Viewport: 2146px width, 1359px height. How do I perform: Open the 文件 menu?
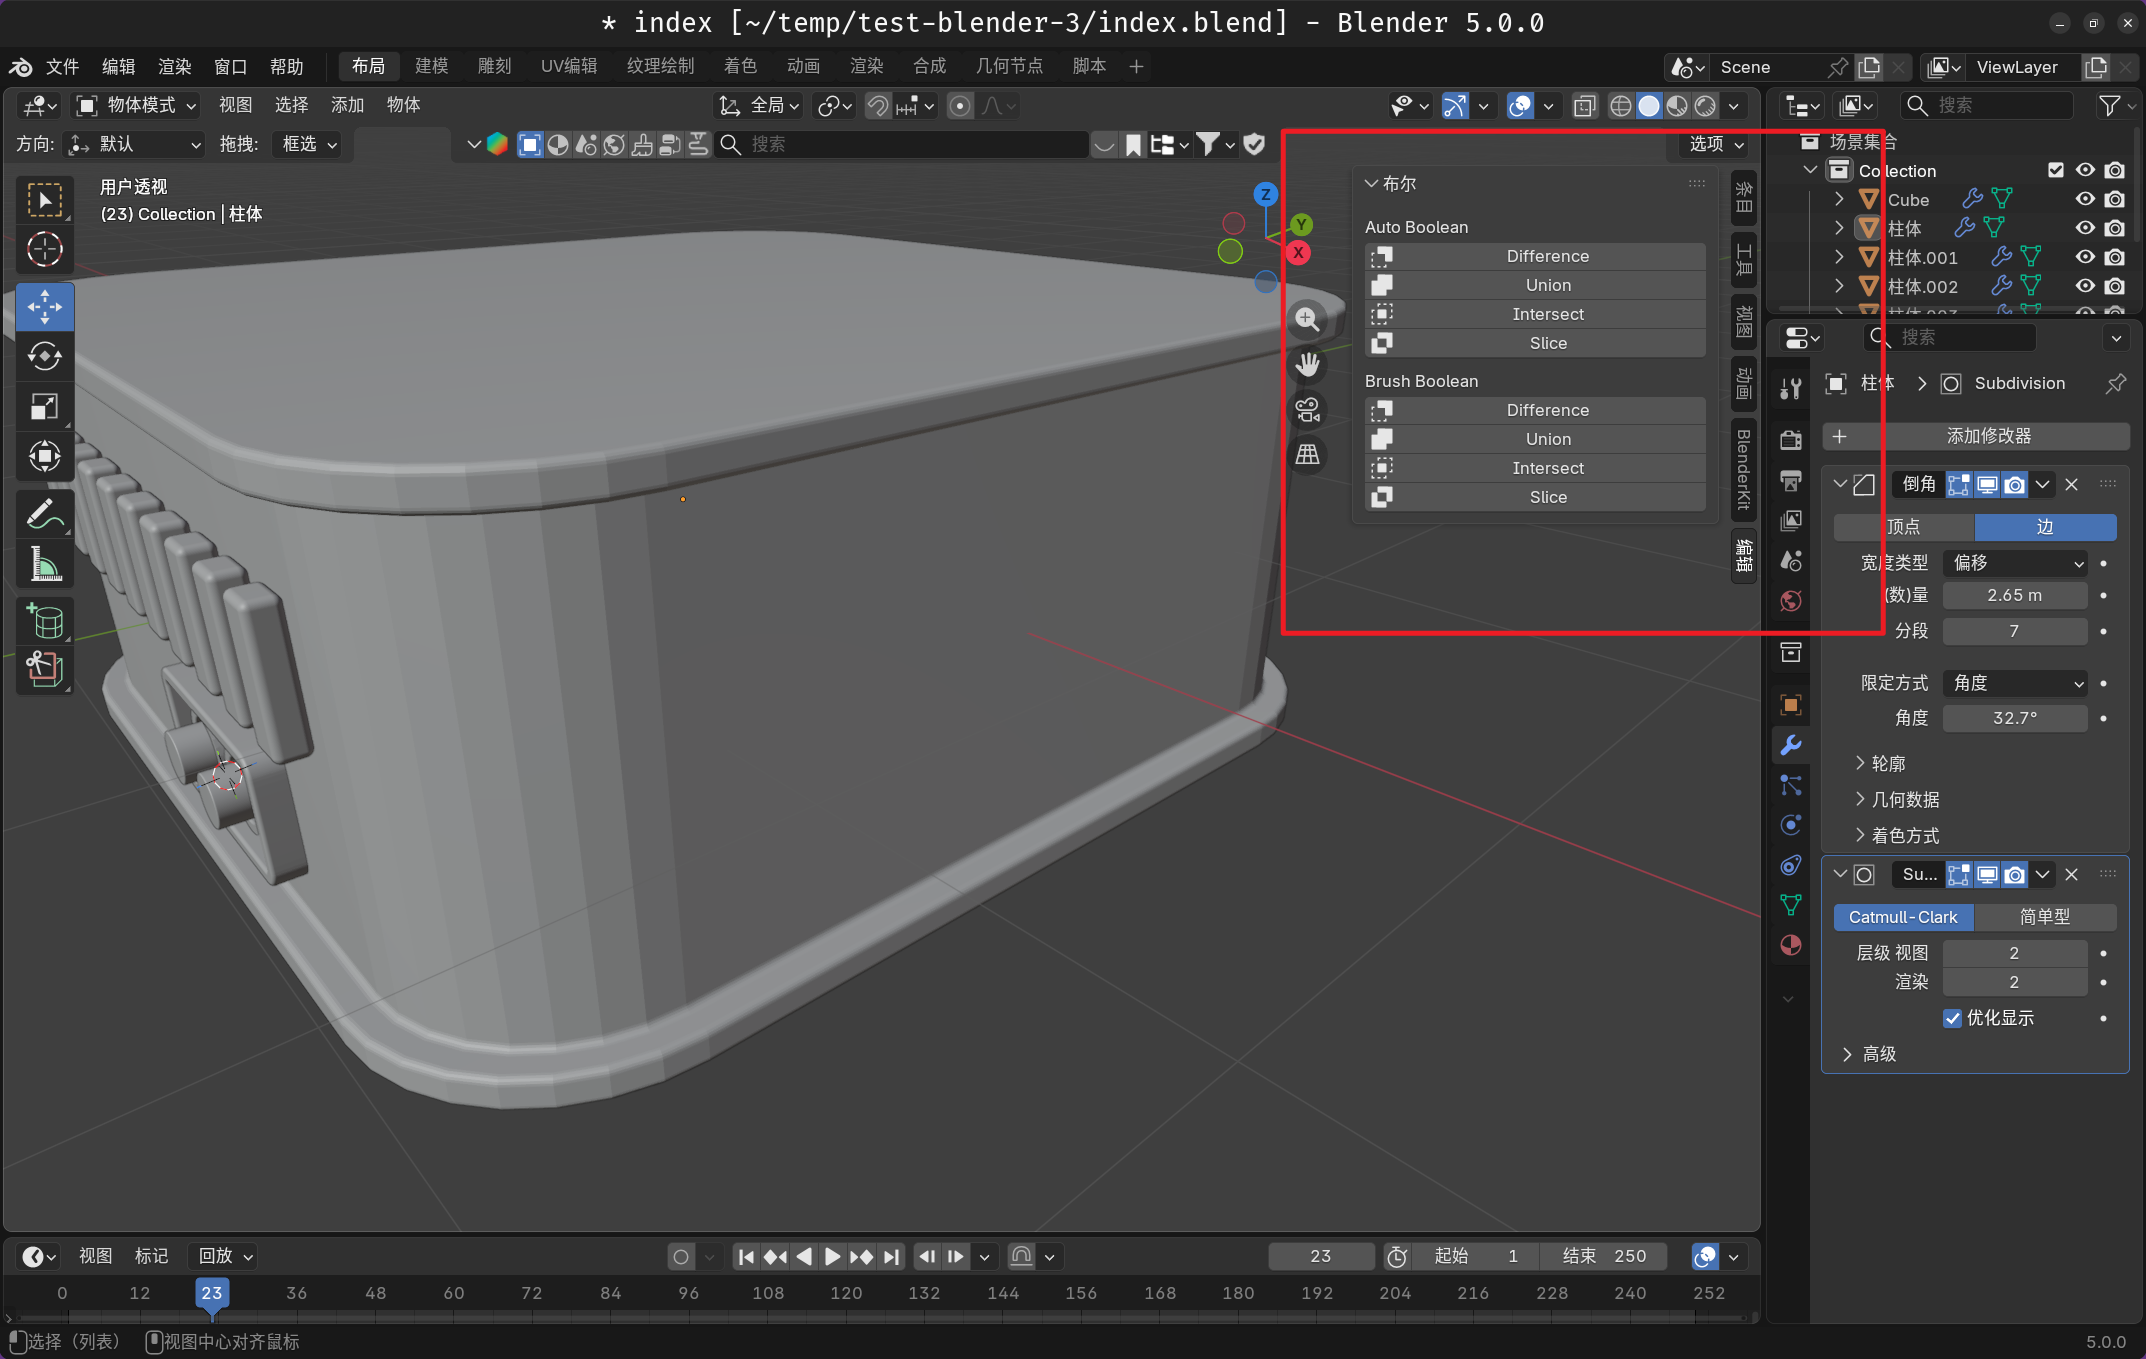tap(62, 67)
